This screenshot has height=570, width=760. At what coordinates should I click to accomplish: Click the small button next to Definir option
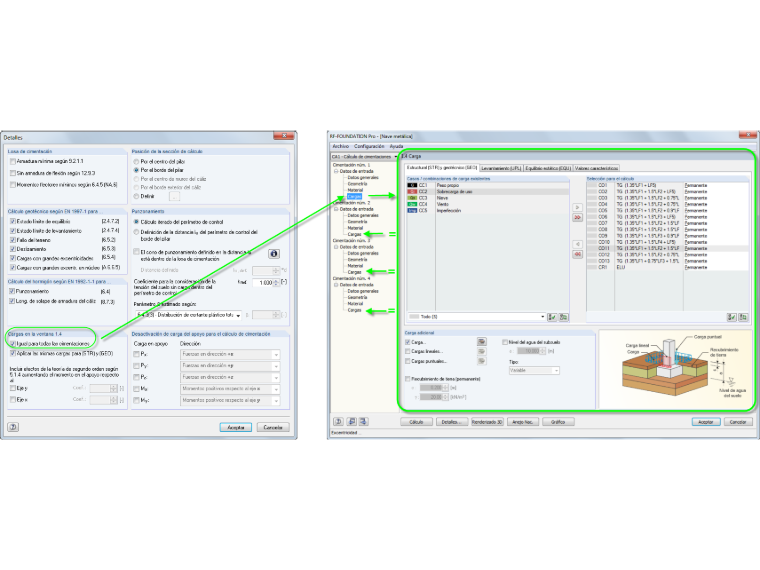tap(174, 196)
